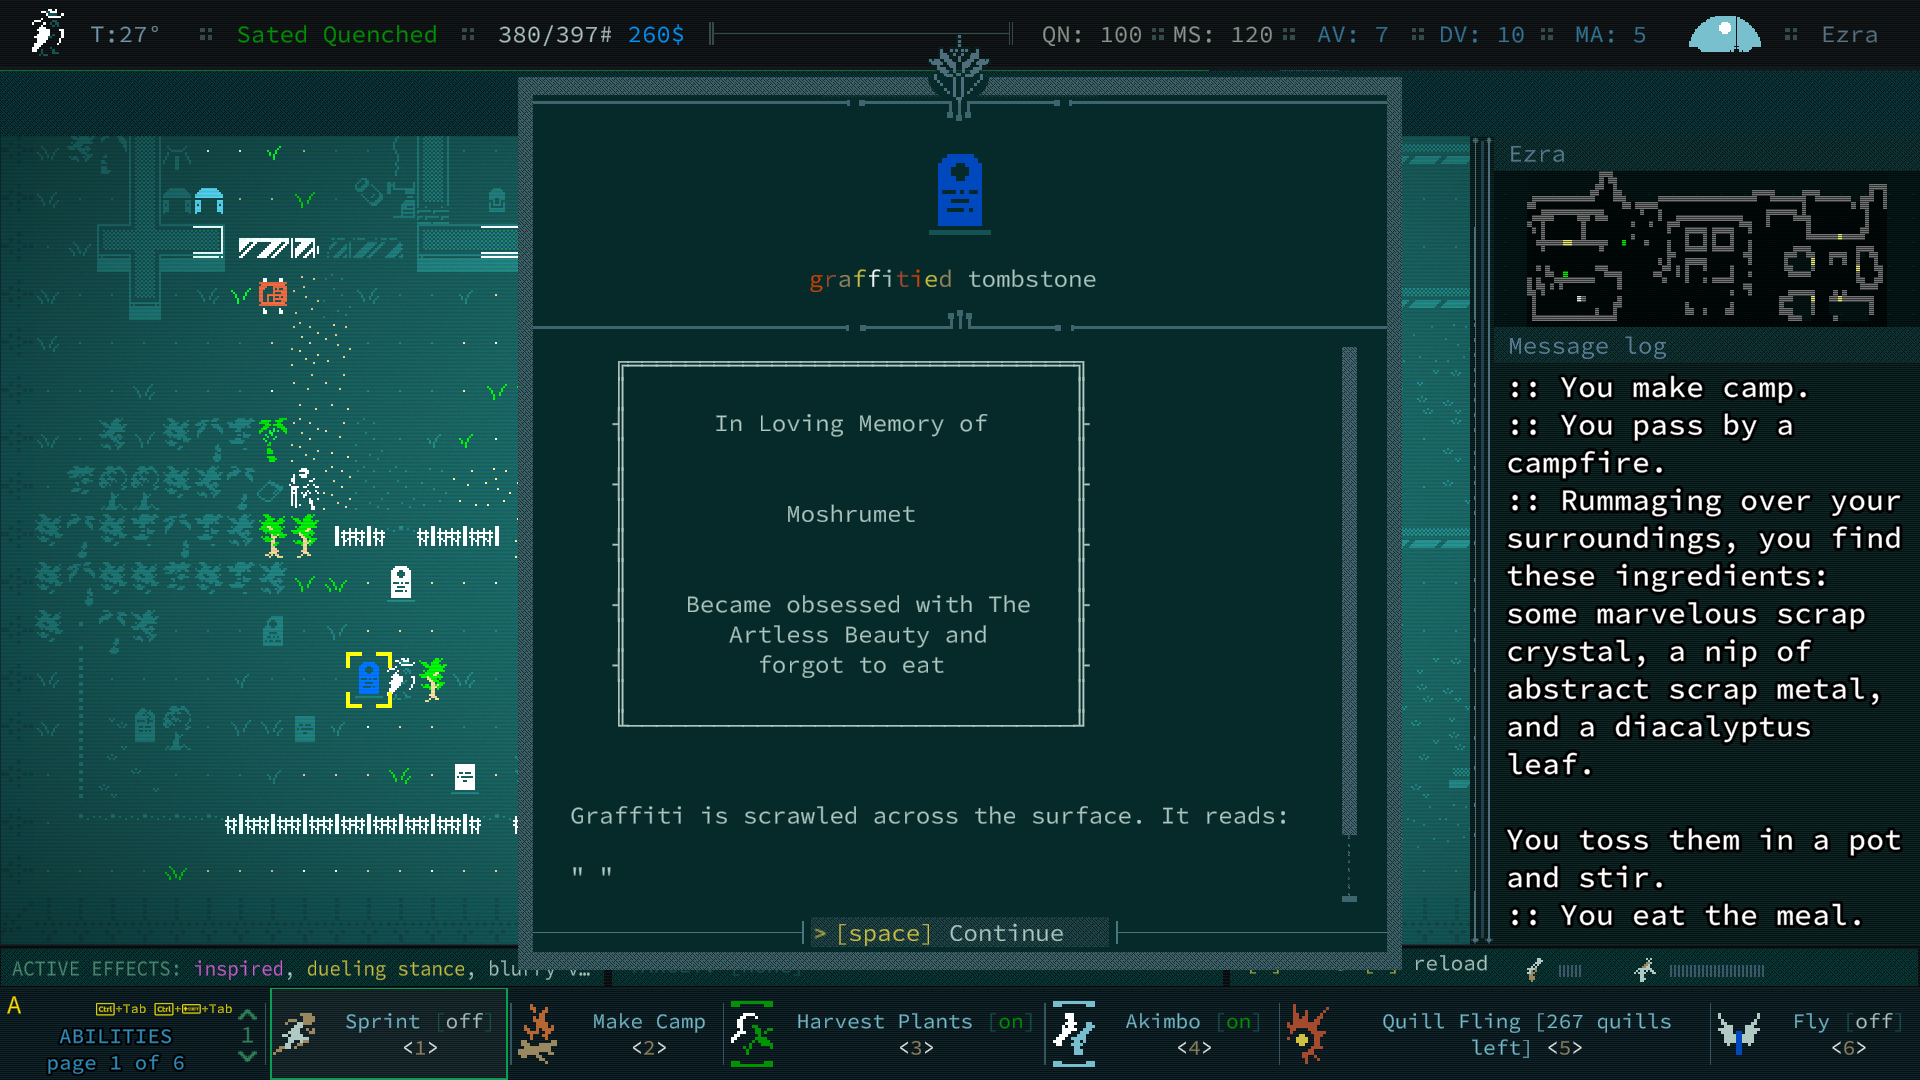Click the AV: 7 armor stat
This screenshot has height=1080, width=1920.
[1353, 35]
